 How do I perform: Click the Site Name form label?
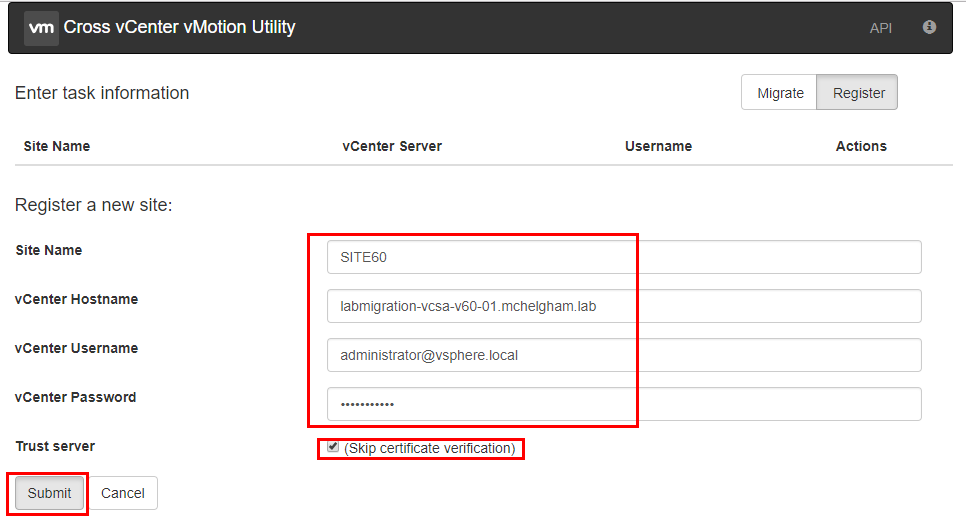pos(49,250)
